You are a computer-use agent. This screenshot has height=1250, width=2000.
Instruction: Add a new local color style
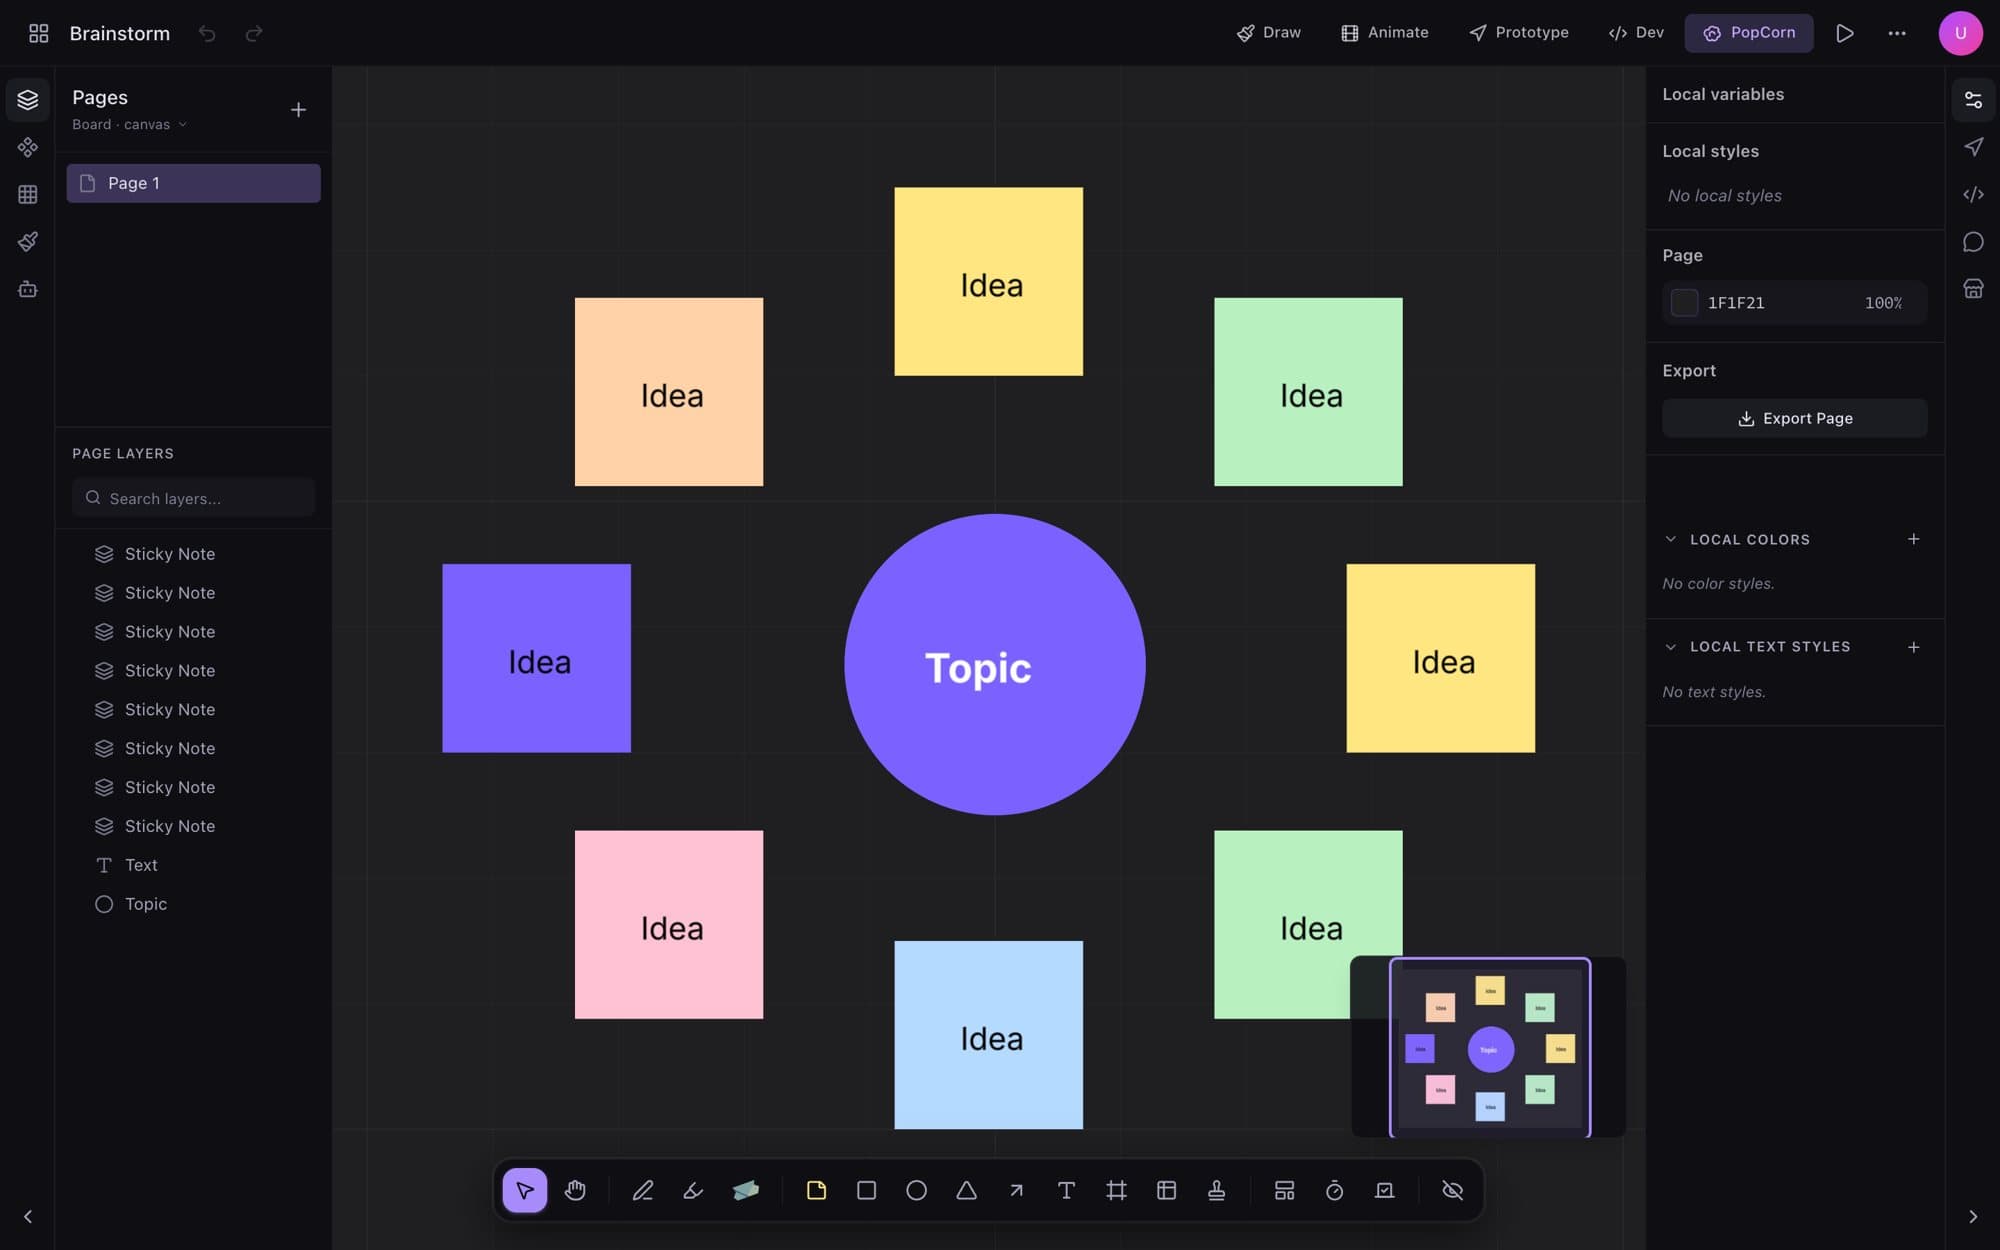click(1913, 539)
